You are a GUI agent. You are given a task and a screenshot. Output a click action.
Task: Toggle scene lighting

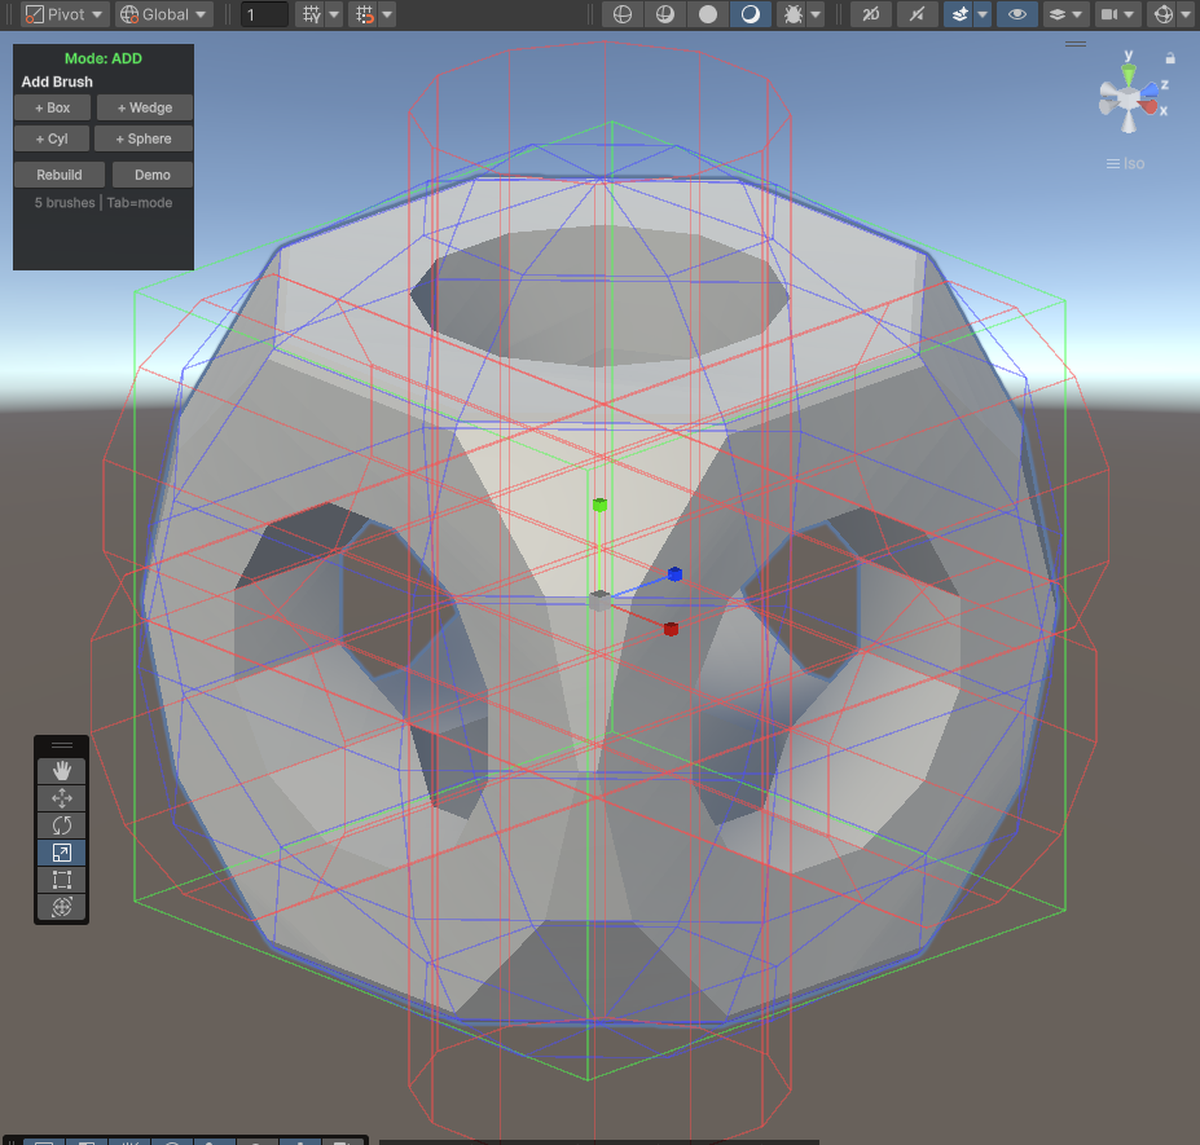[752, 14]
